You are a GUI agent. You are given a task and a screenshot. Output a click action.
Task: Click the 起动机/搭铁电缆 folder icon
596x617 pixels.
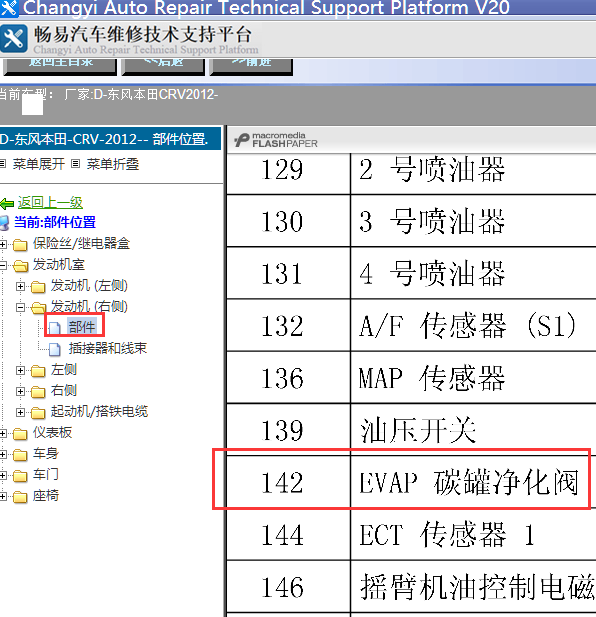click(38, 412)
